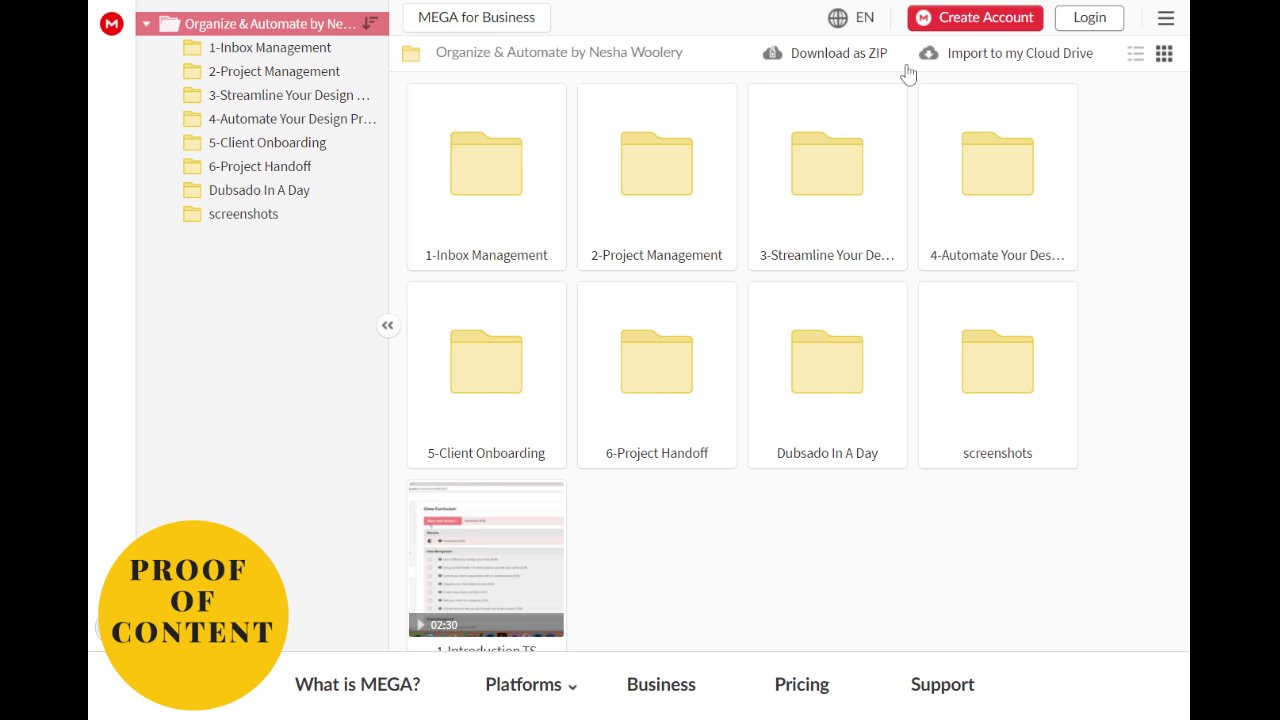1280x720 pixels.
Task: Open the Dubsado In A Day folder tile
Action: click(827, 375)
